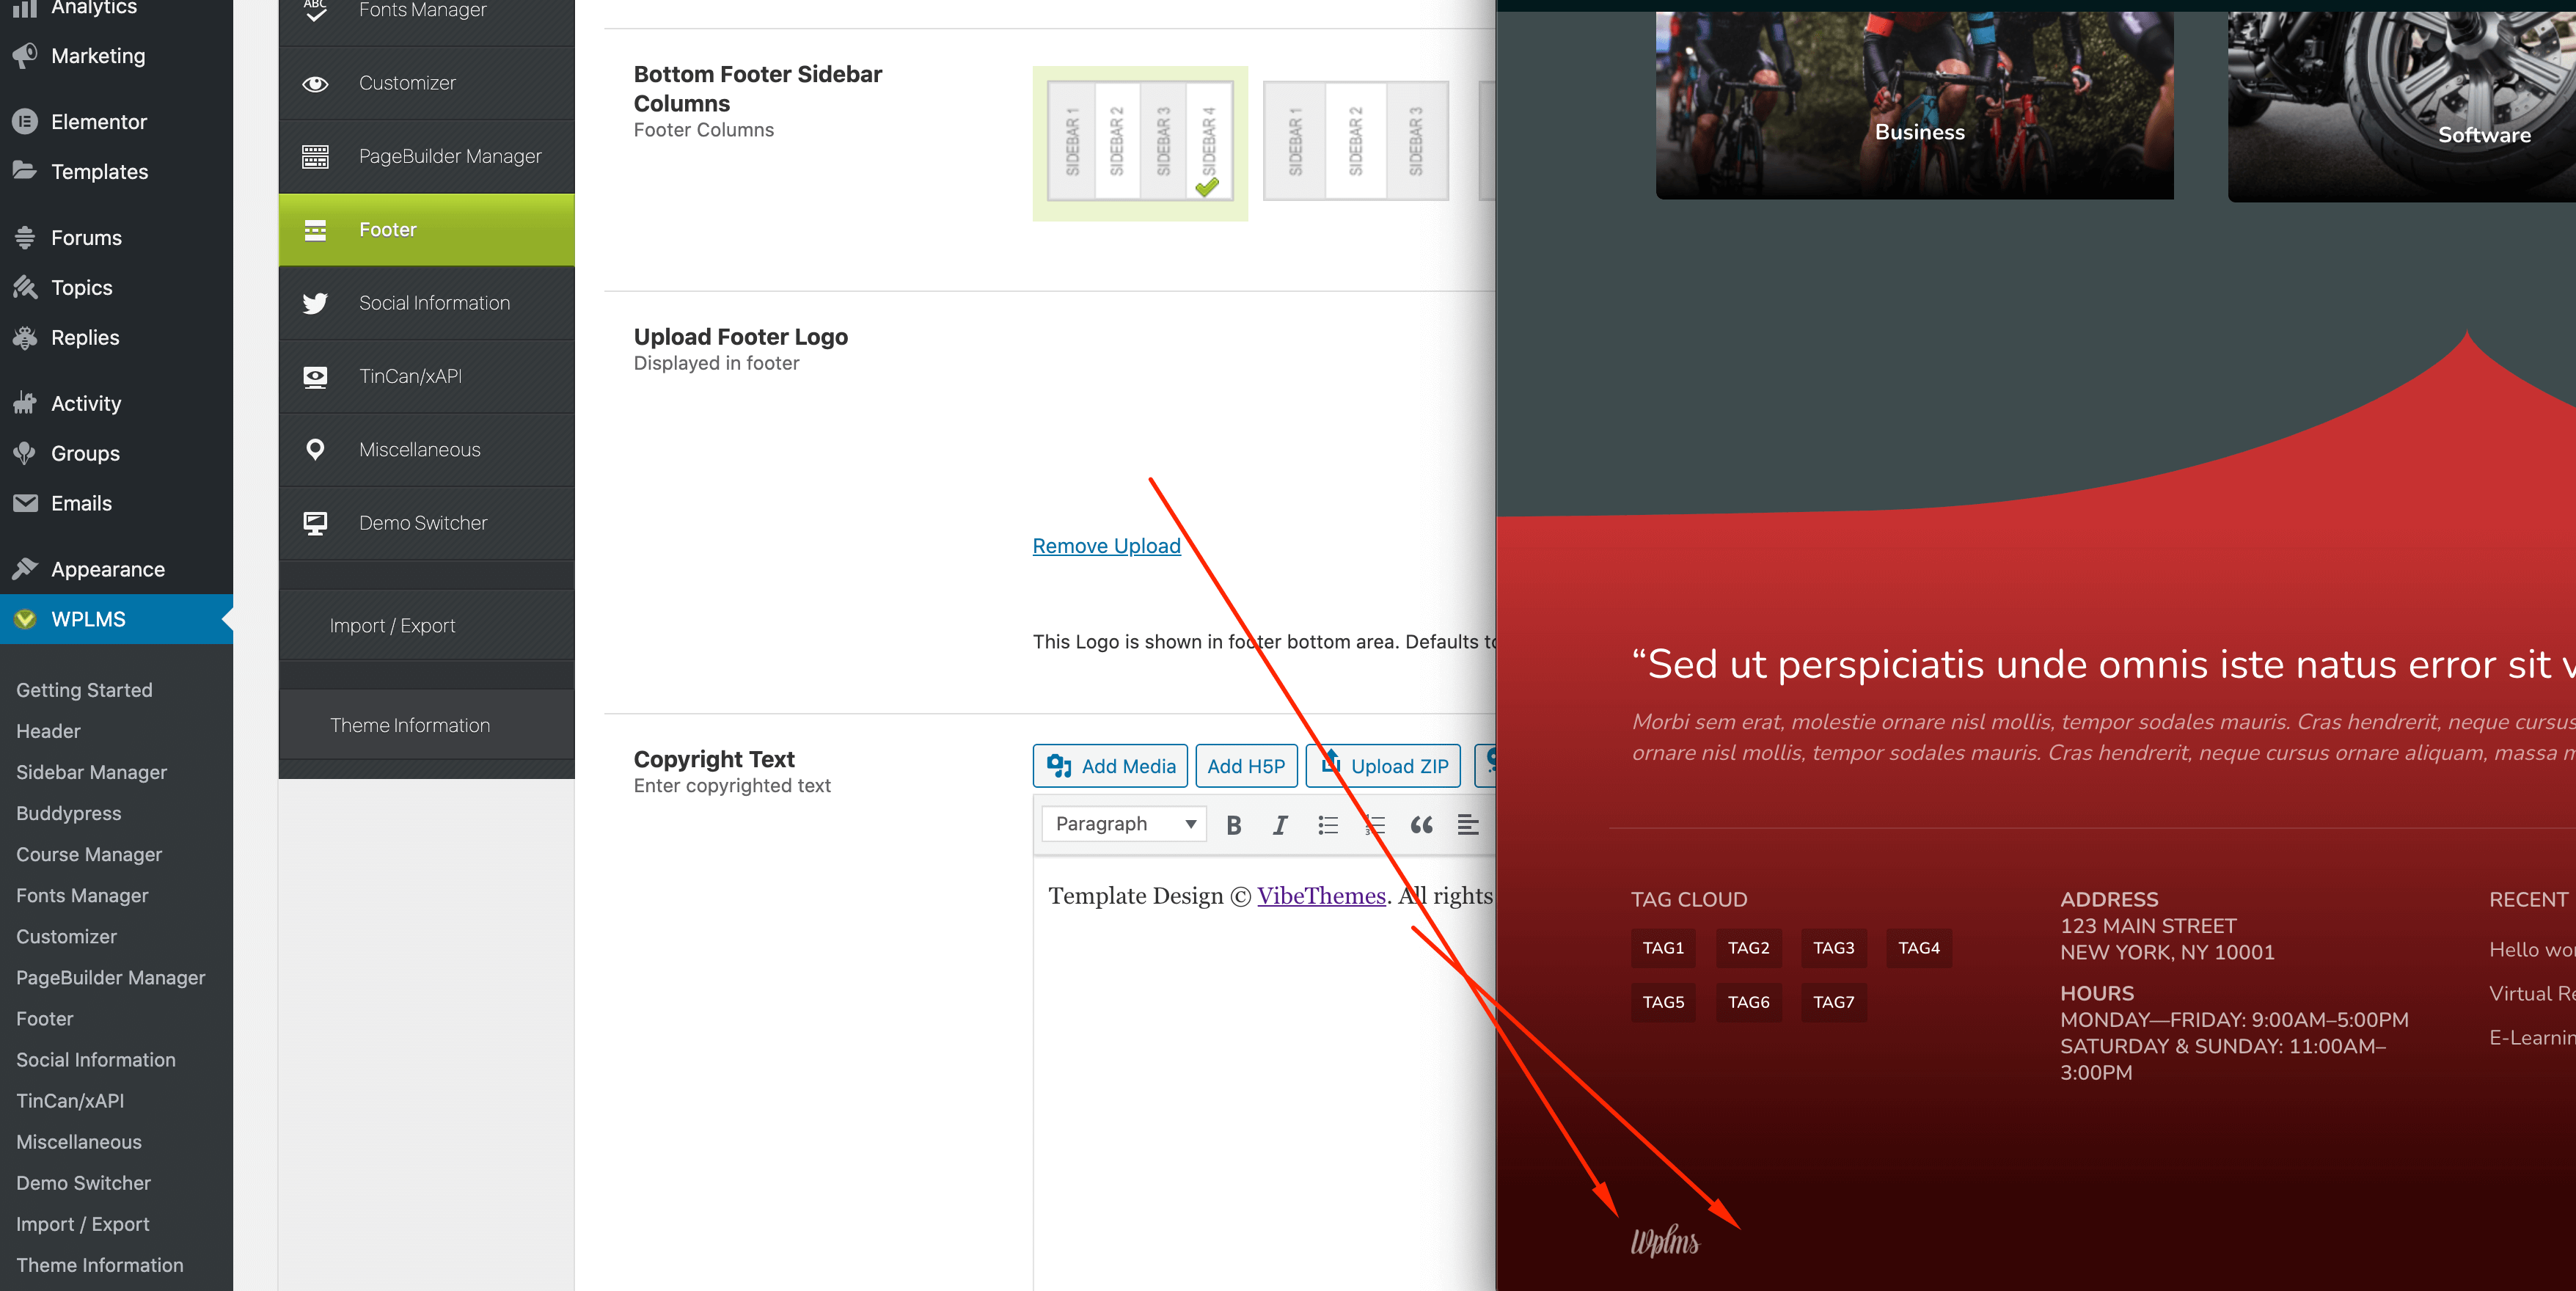Click the Marketing megaphone icon

[x=25, y=56]
